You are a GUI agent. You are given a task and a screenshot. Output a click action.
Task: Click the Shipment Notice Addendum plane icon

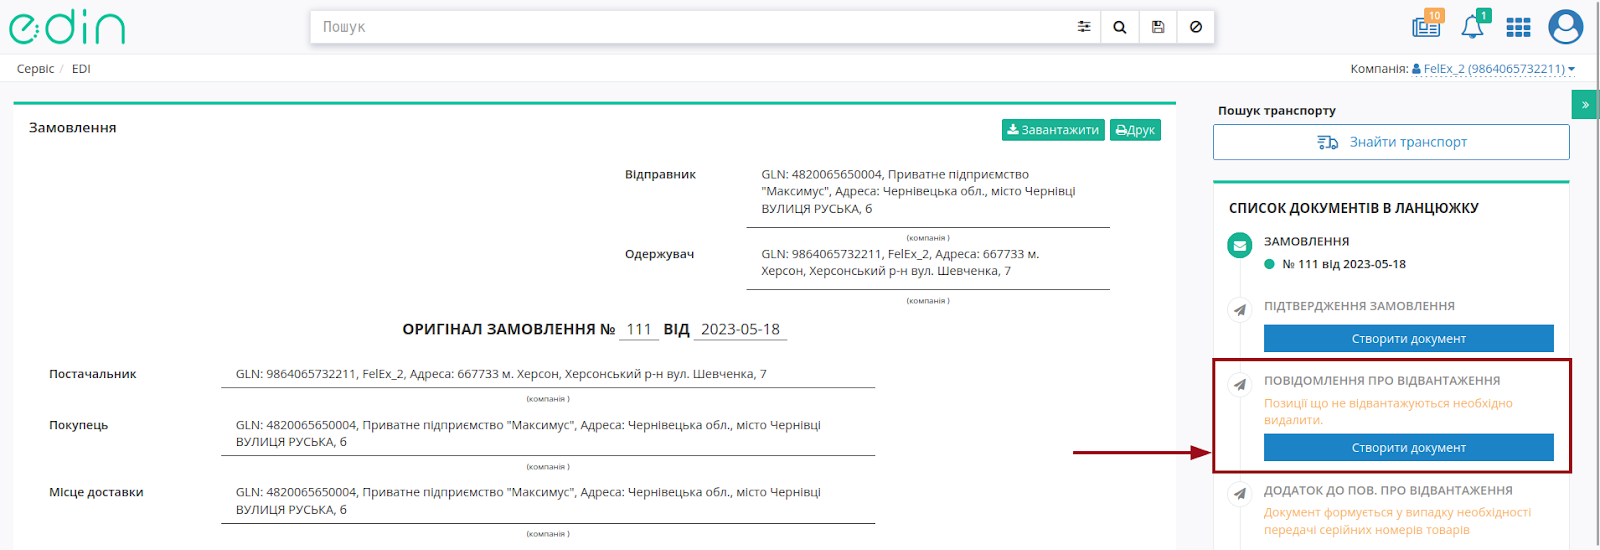point(1240,493)
